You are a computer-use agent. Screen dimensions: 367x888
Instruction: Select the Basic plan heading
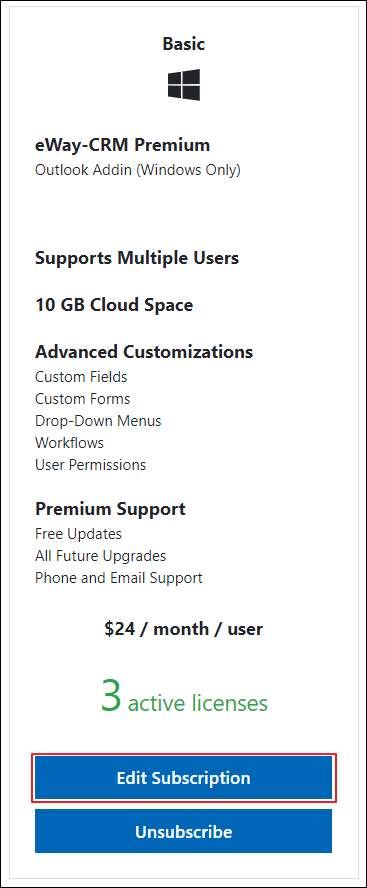tap(184, 44)
